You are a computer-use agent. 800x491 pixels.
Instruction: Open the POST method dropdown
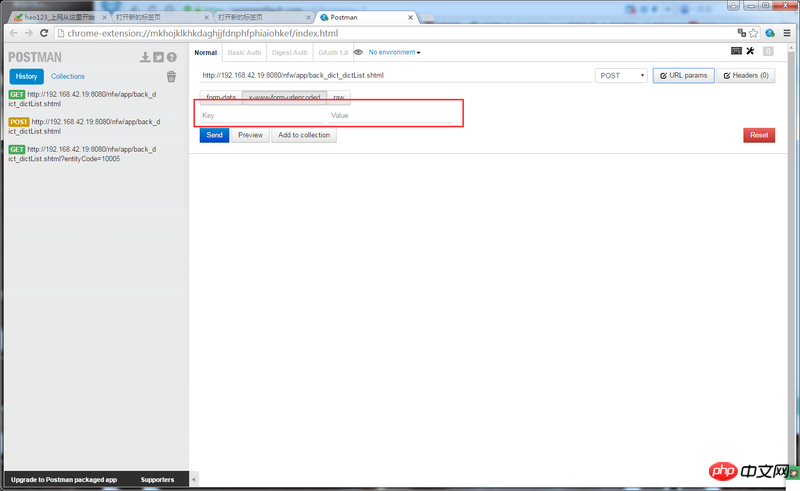coord(621,76)
